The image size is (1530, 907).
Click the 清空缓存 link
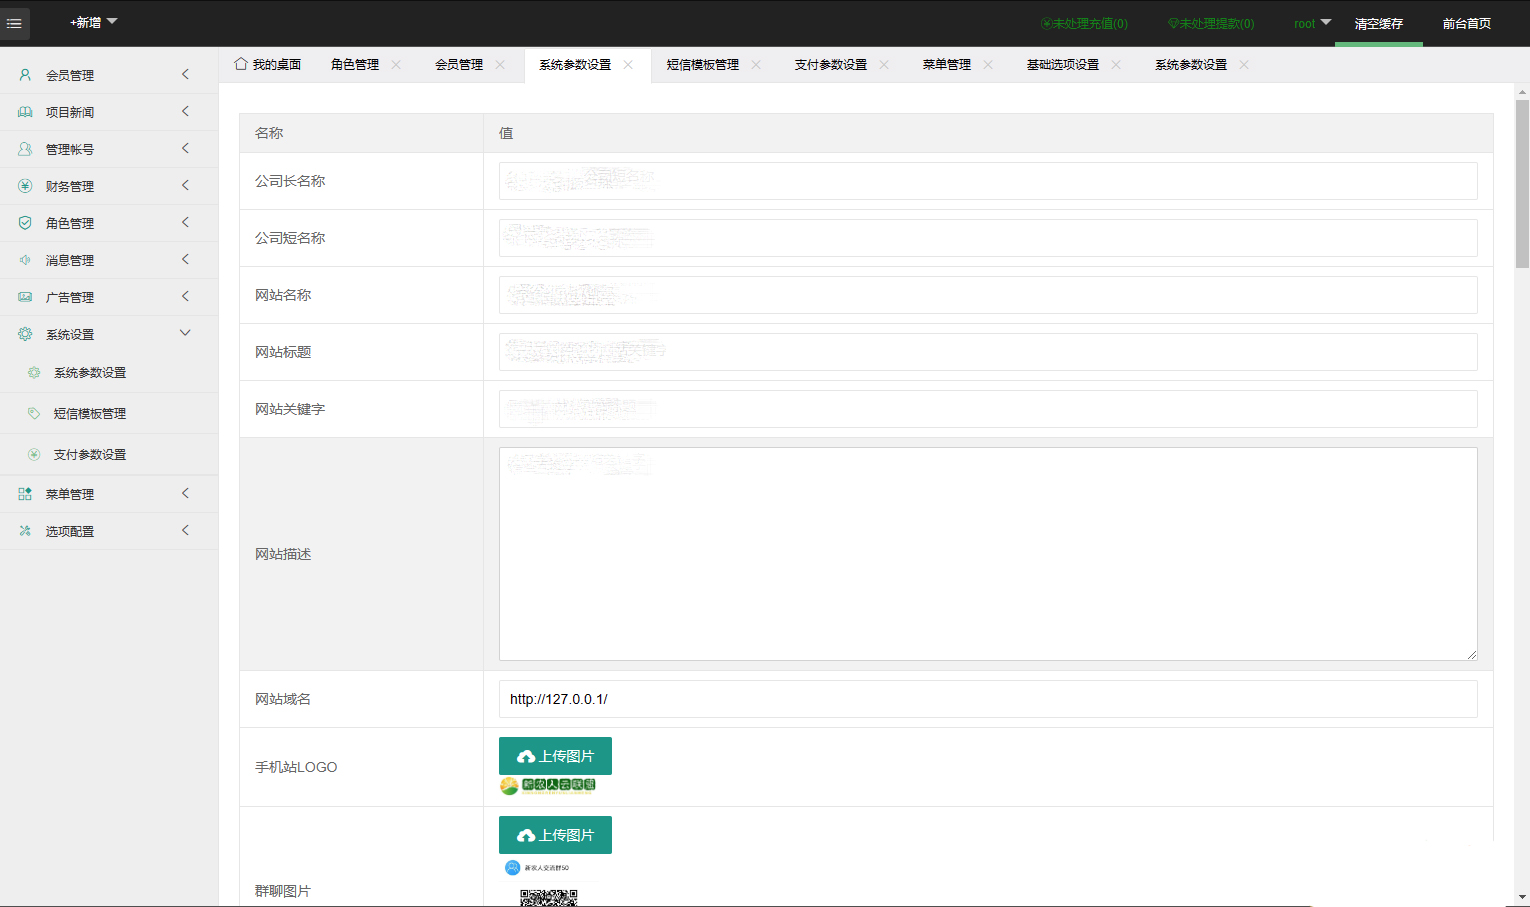pos(1378,24)
